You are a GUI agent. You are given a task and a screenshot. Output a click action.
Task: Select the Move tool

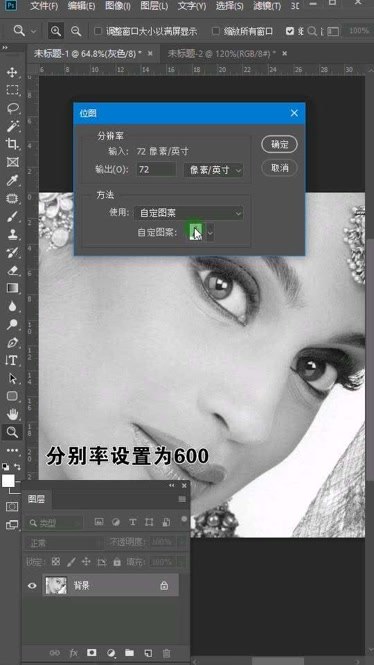pos(12,72)
